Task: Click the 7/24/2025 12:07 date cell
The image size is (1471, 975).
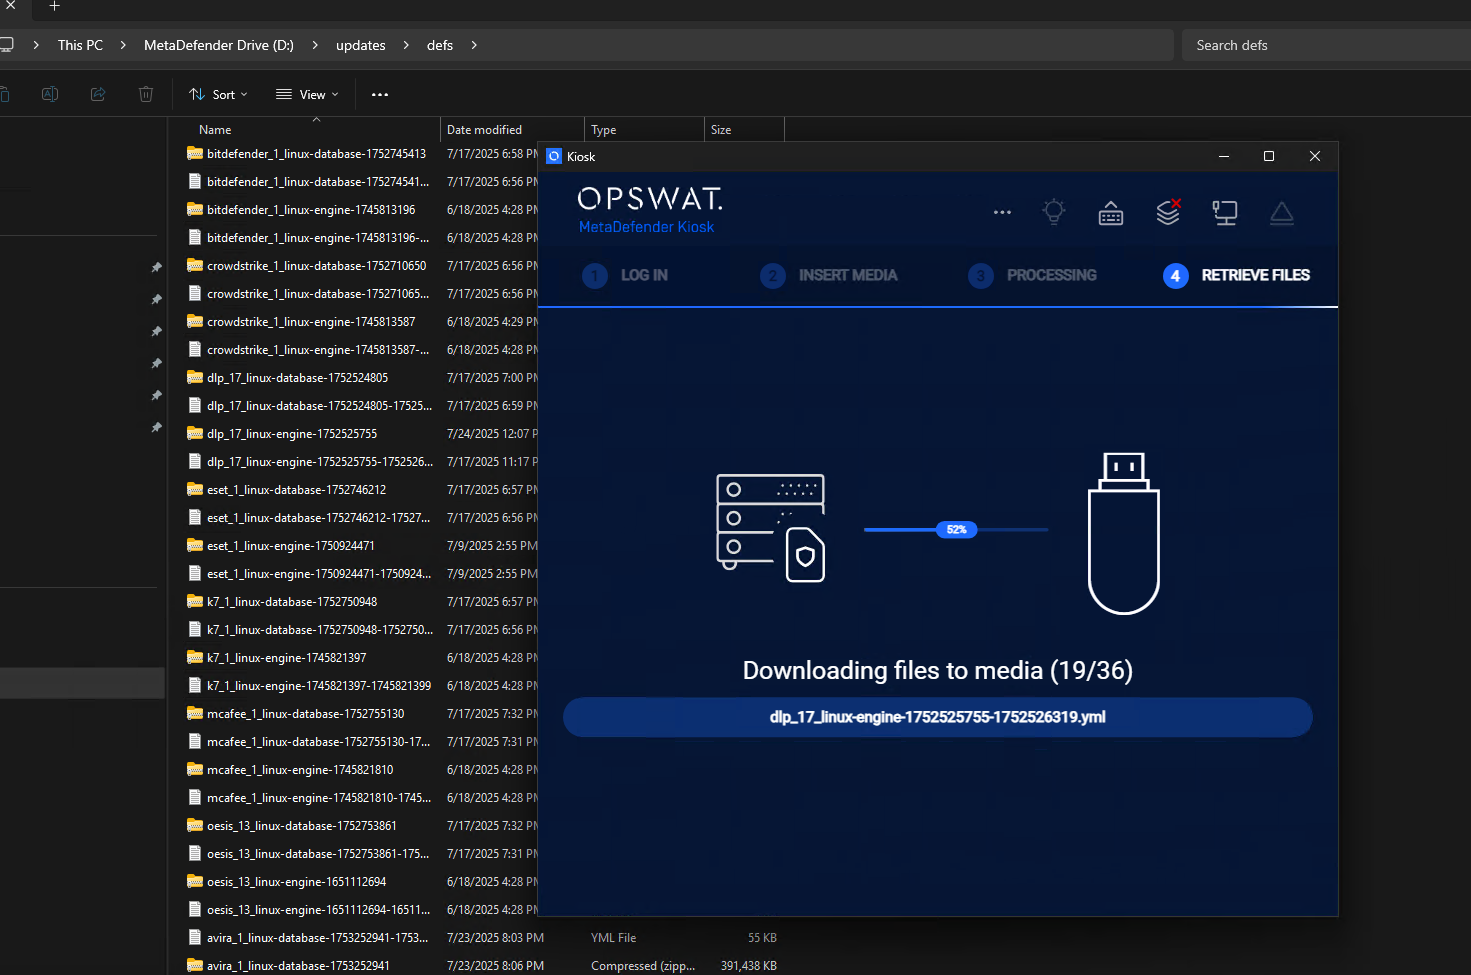Action: point(492,434)
